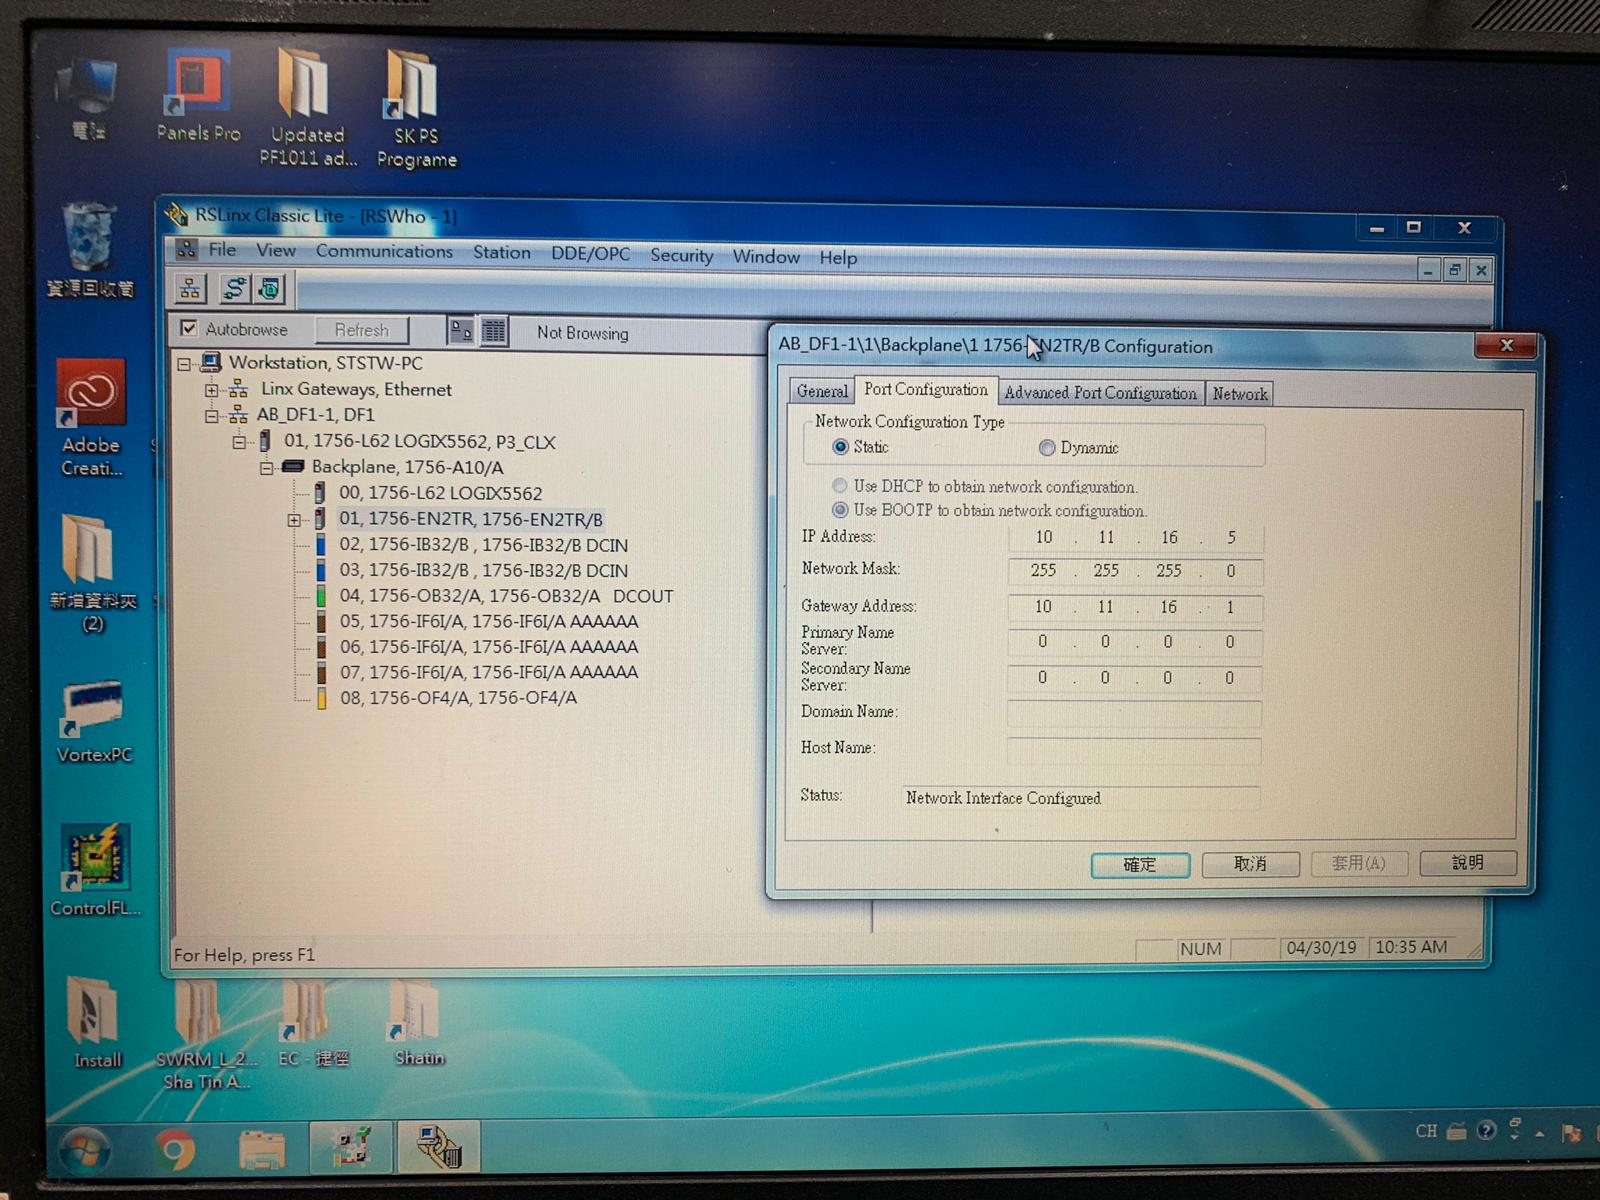
Task: Select the Dynamic network configuration radio
Action: tap(1047, 448)
